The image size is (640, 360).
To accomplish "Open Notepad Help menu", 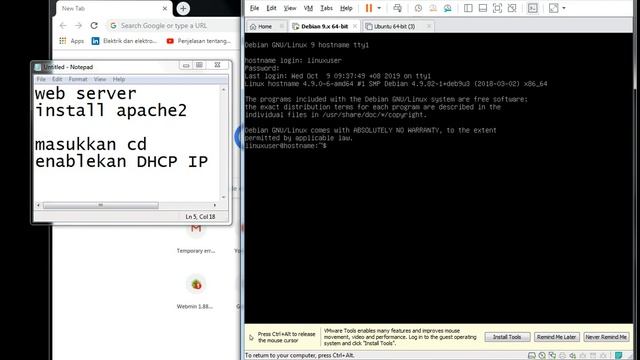I will (119, 79).
